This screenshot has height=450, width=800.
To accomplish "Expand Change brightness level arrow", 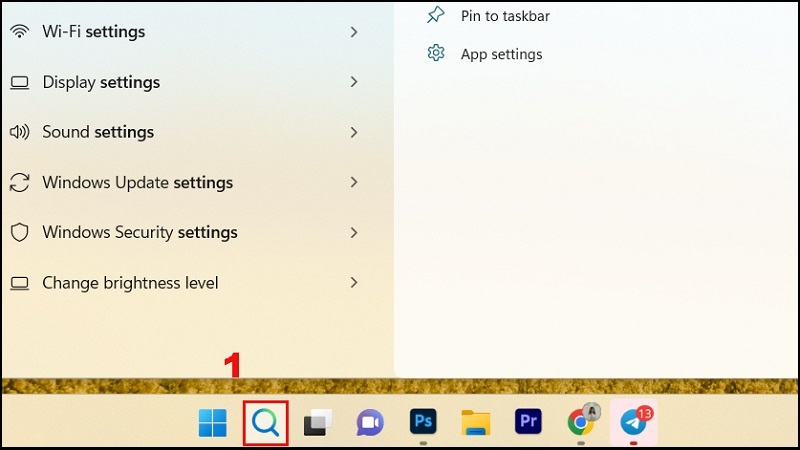I will pyautogui.click(x=353, y=283).
